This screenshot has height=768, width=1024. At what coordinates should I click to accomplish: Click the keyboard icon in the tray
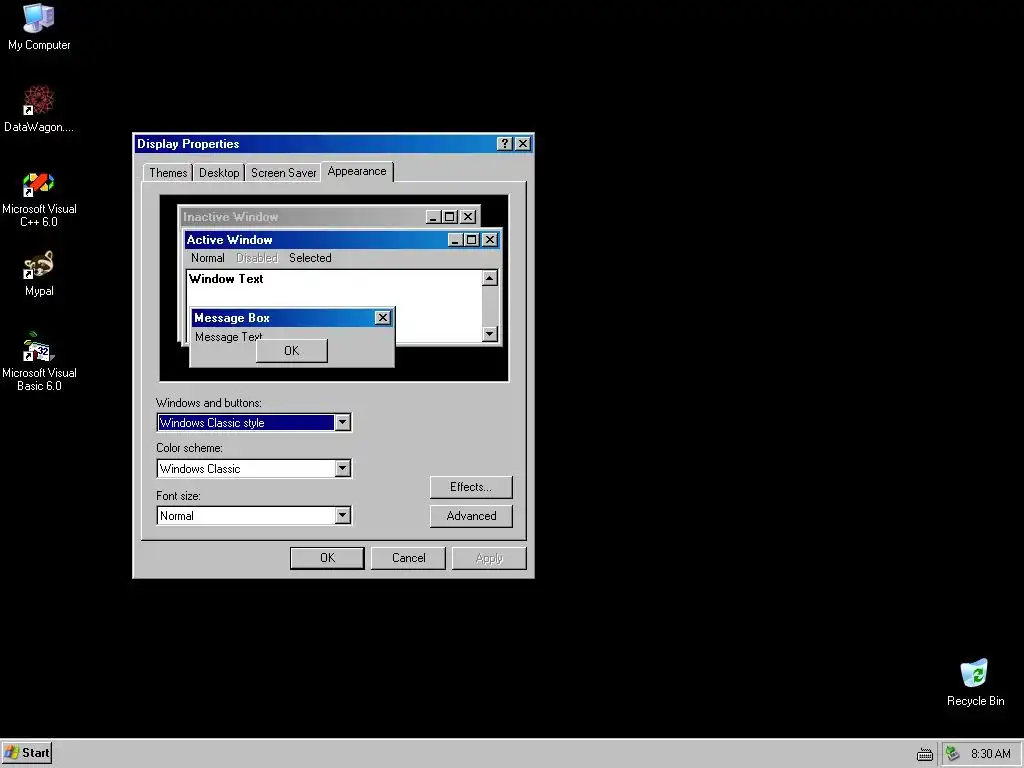pyautogui.click(x=924, y=754)
